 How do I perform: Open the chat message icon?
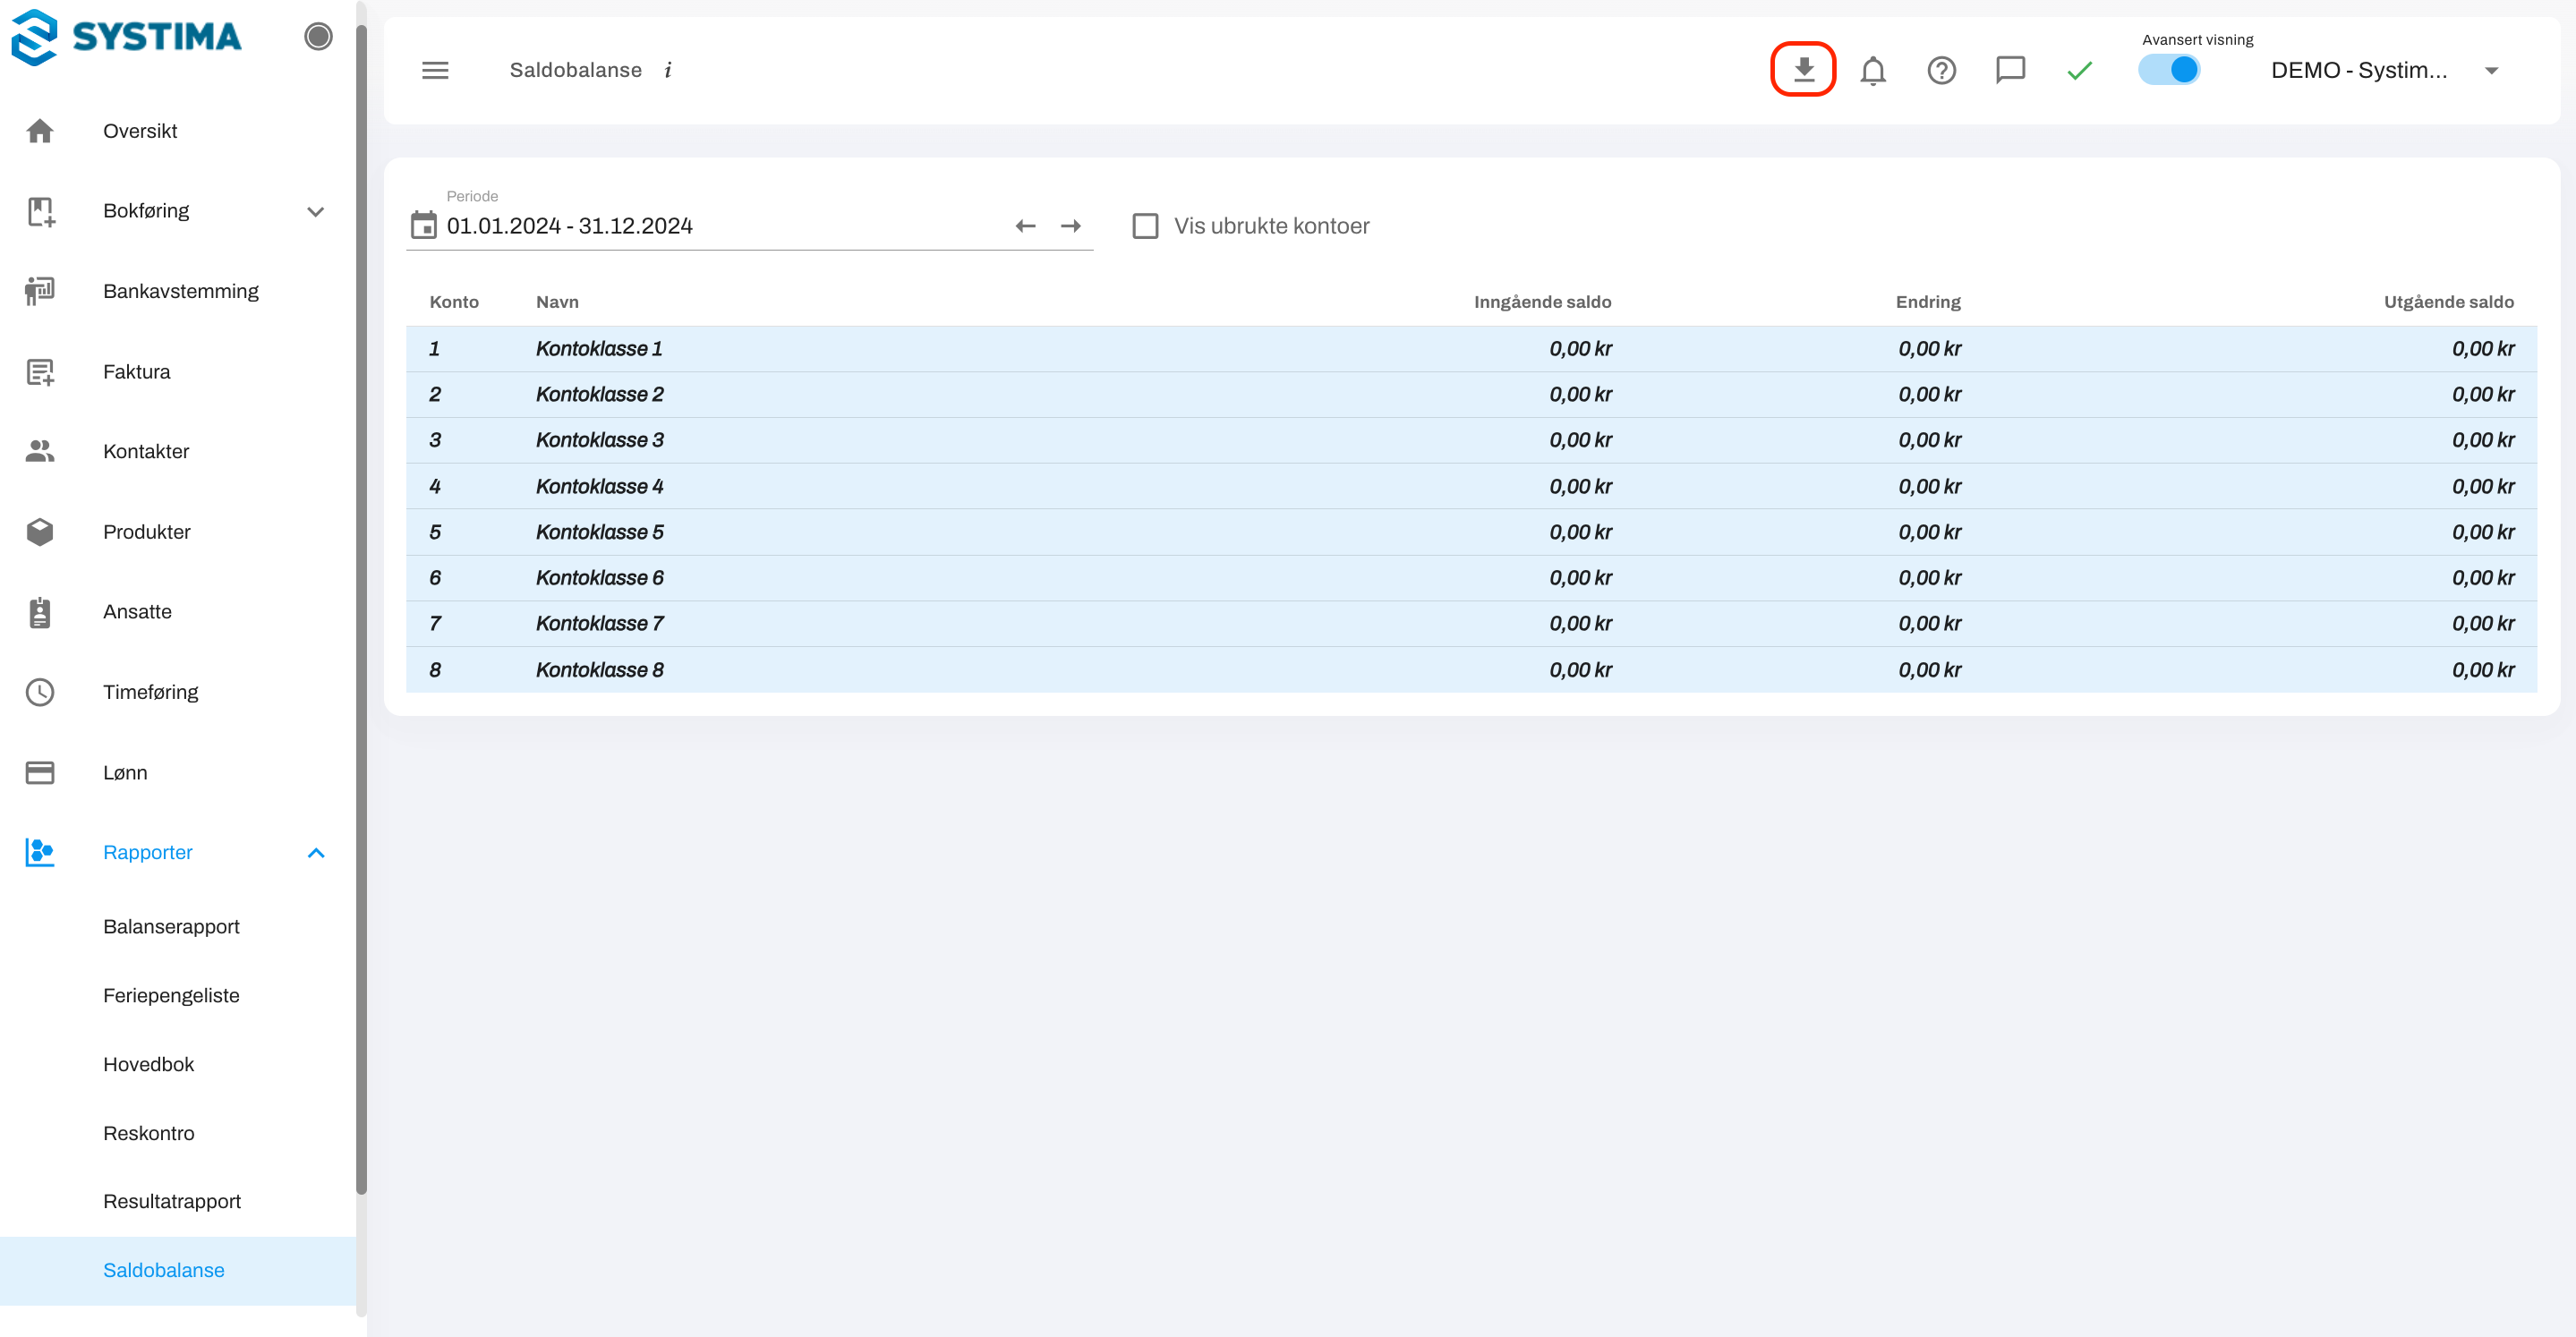coord(2010,70)
